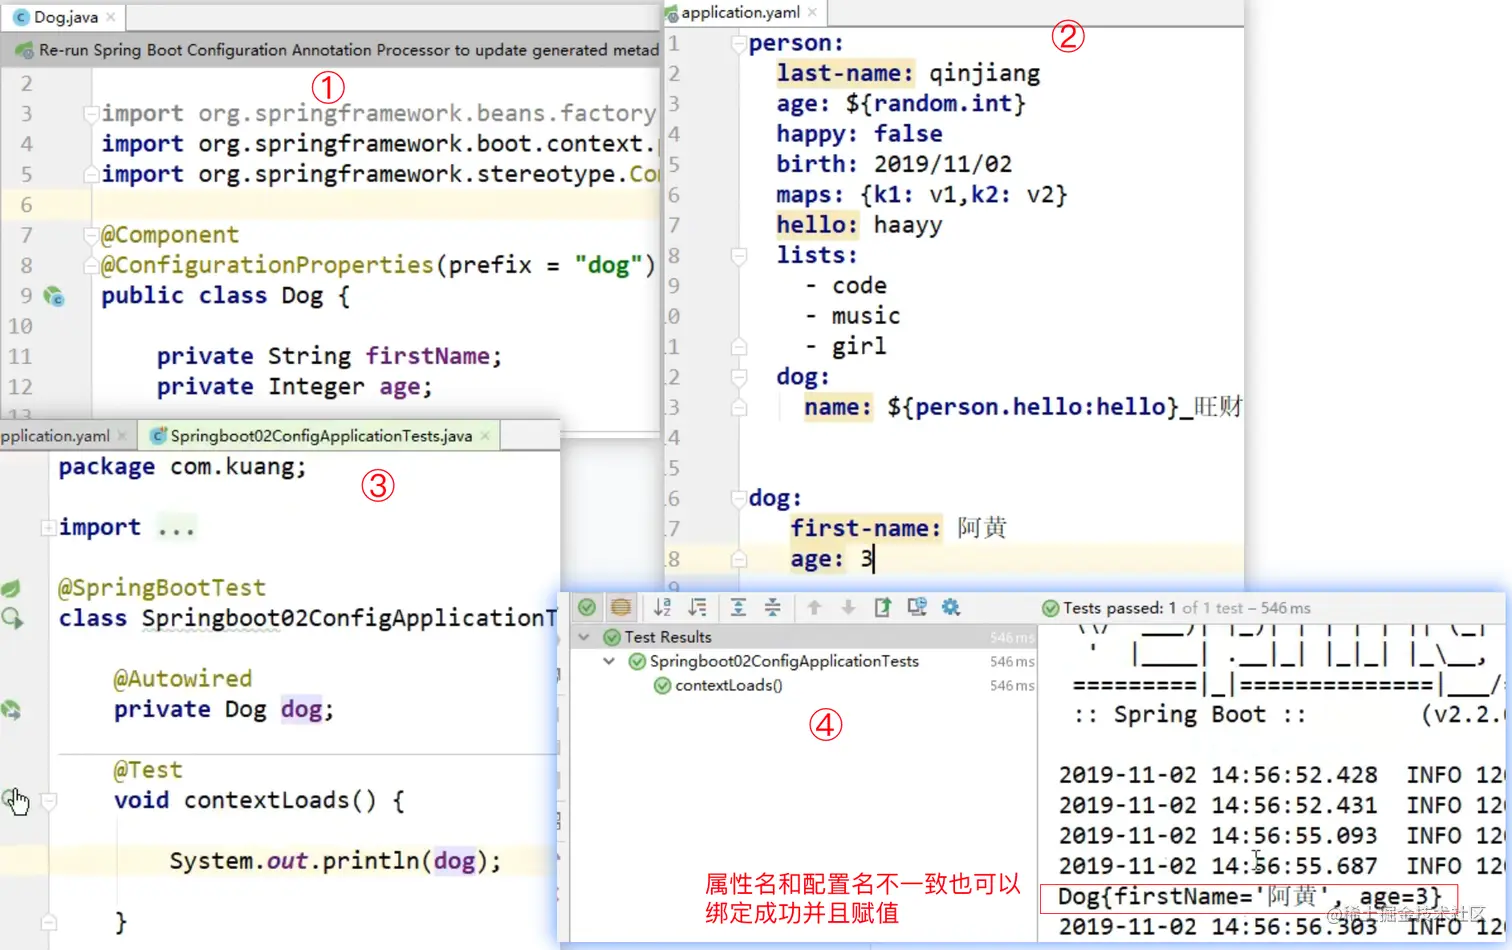The height and width of the screenshot is (950, 1512).
Task: Select Springboot02ConfigApplicationTests in test tree
Action: (784, 661)
